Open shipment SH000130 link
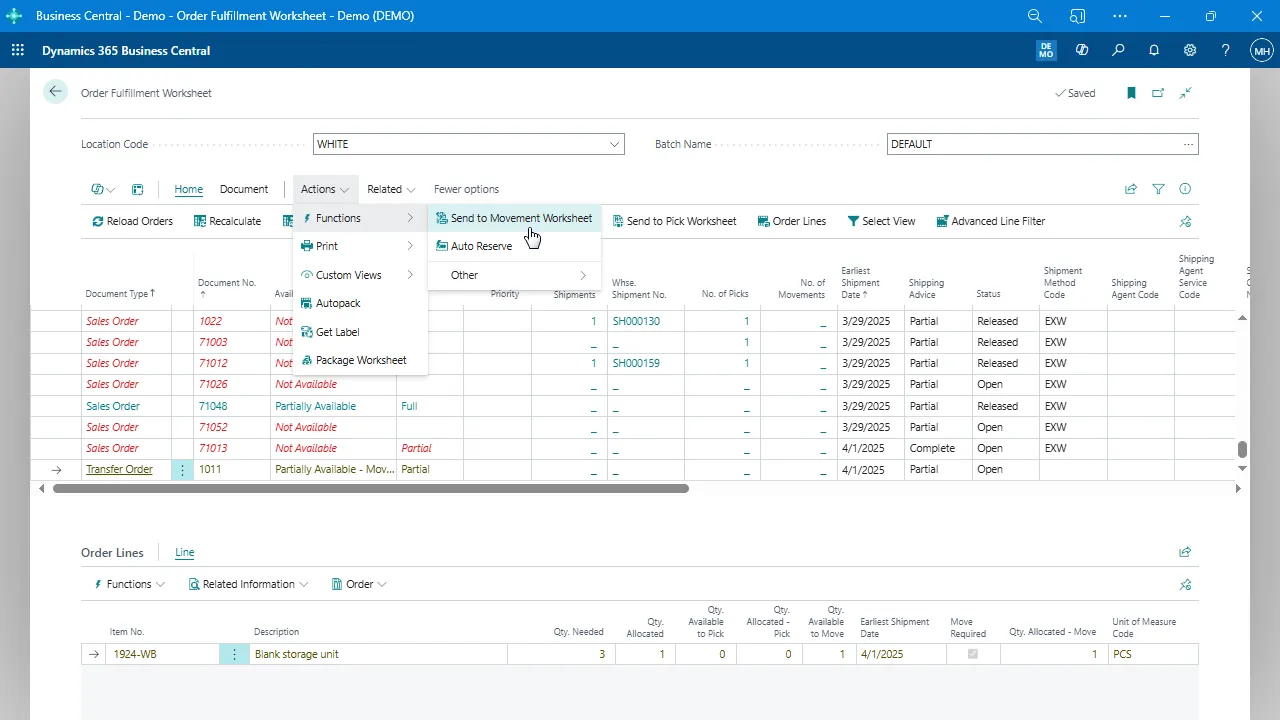This screenshot has height=720, width=1280. click(636, 321)
